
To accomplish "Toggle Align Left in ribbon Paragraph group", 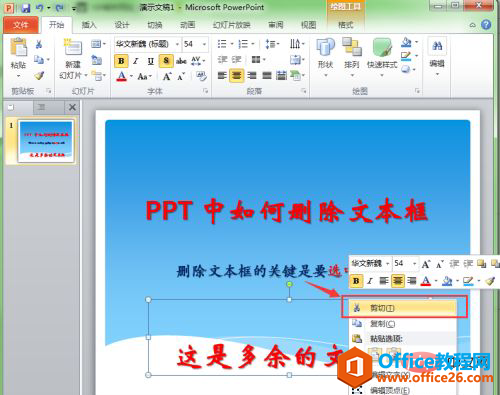I will [x=222, y=76].
